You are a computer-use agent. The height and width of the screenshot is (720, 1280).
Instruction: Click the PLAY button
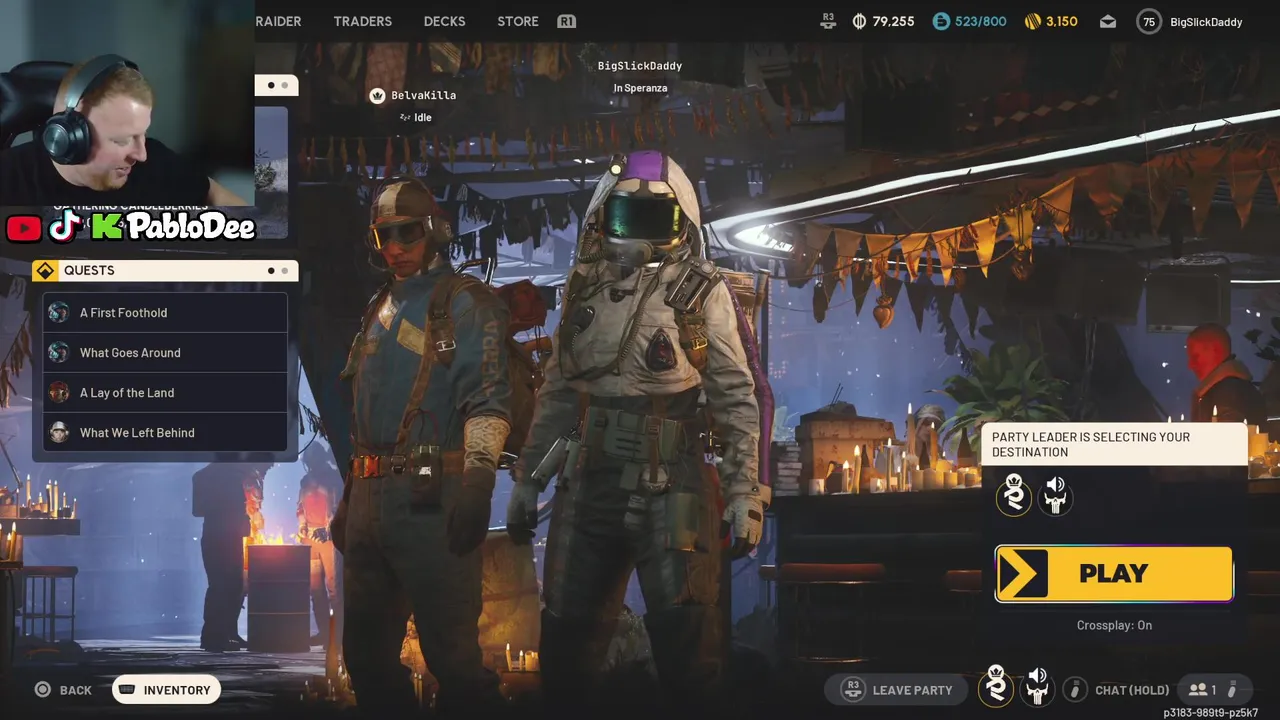coord(1114,573)
